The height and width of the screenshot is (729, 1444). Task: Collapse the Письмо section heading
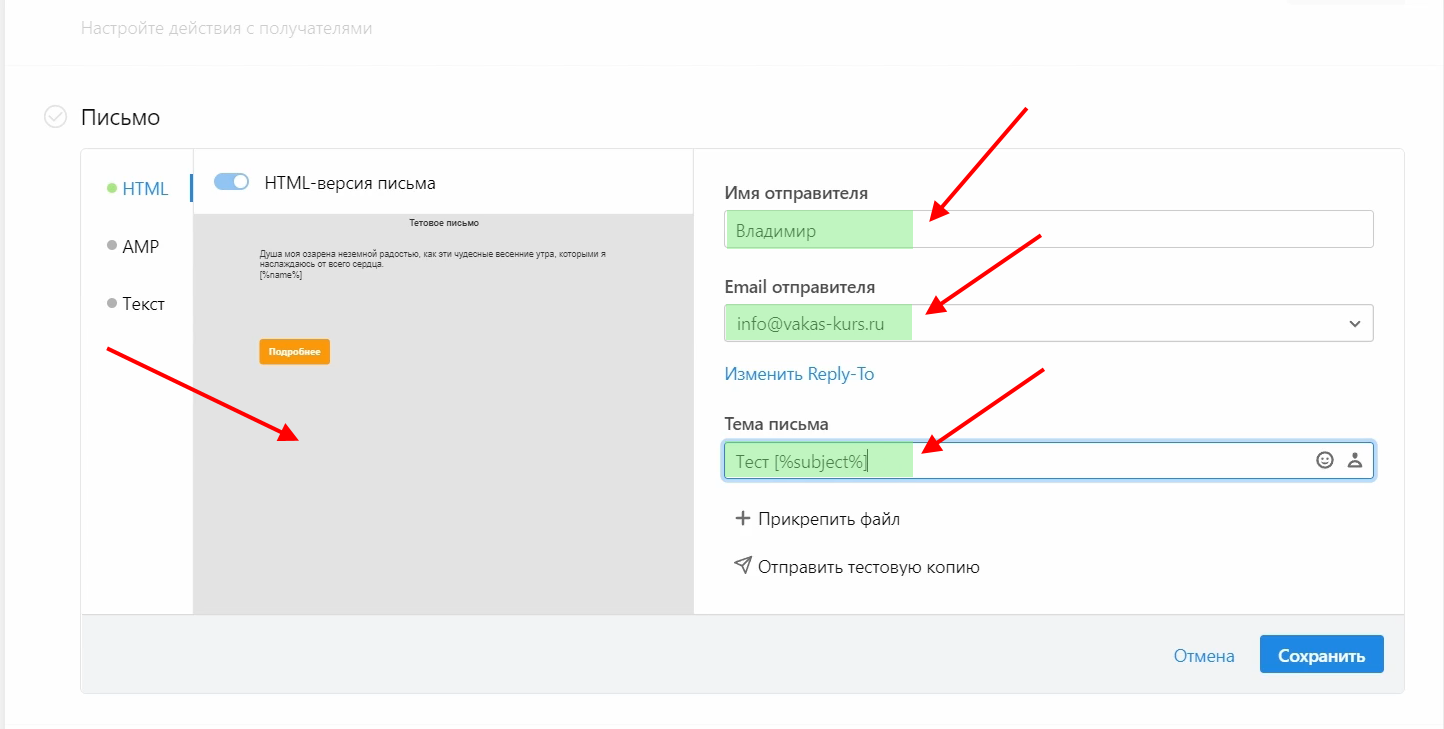click(120, 117)
